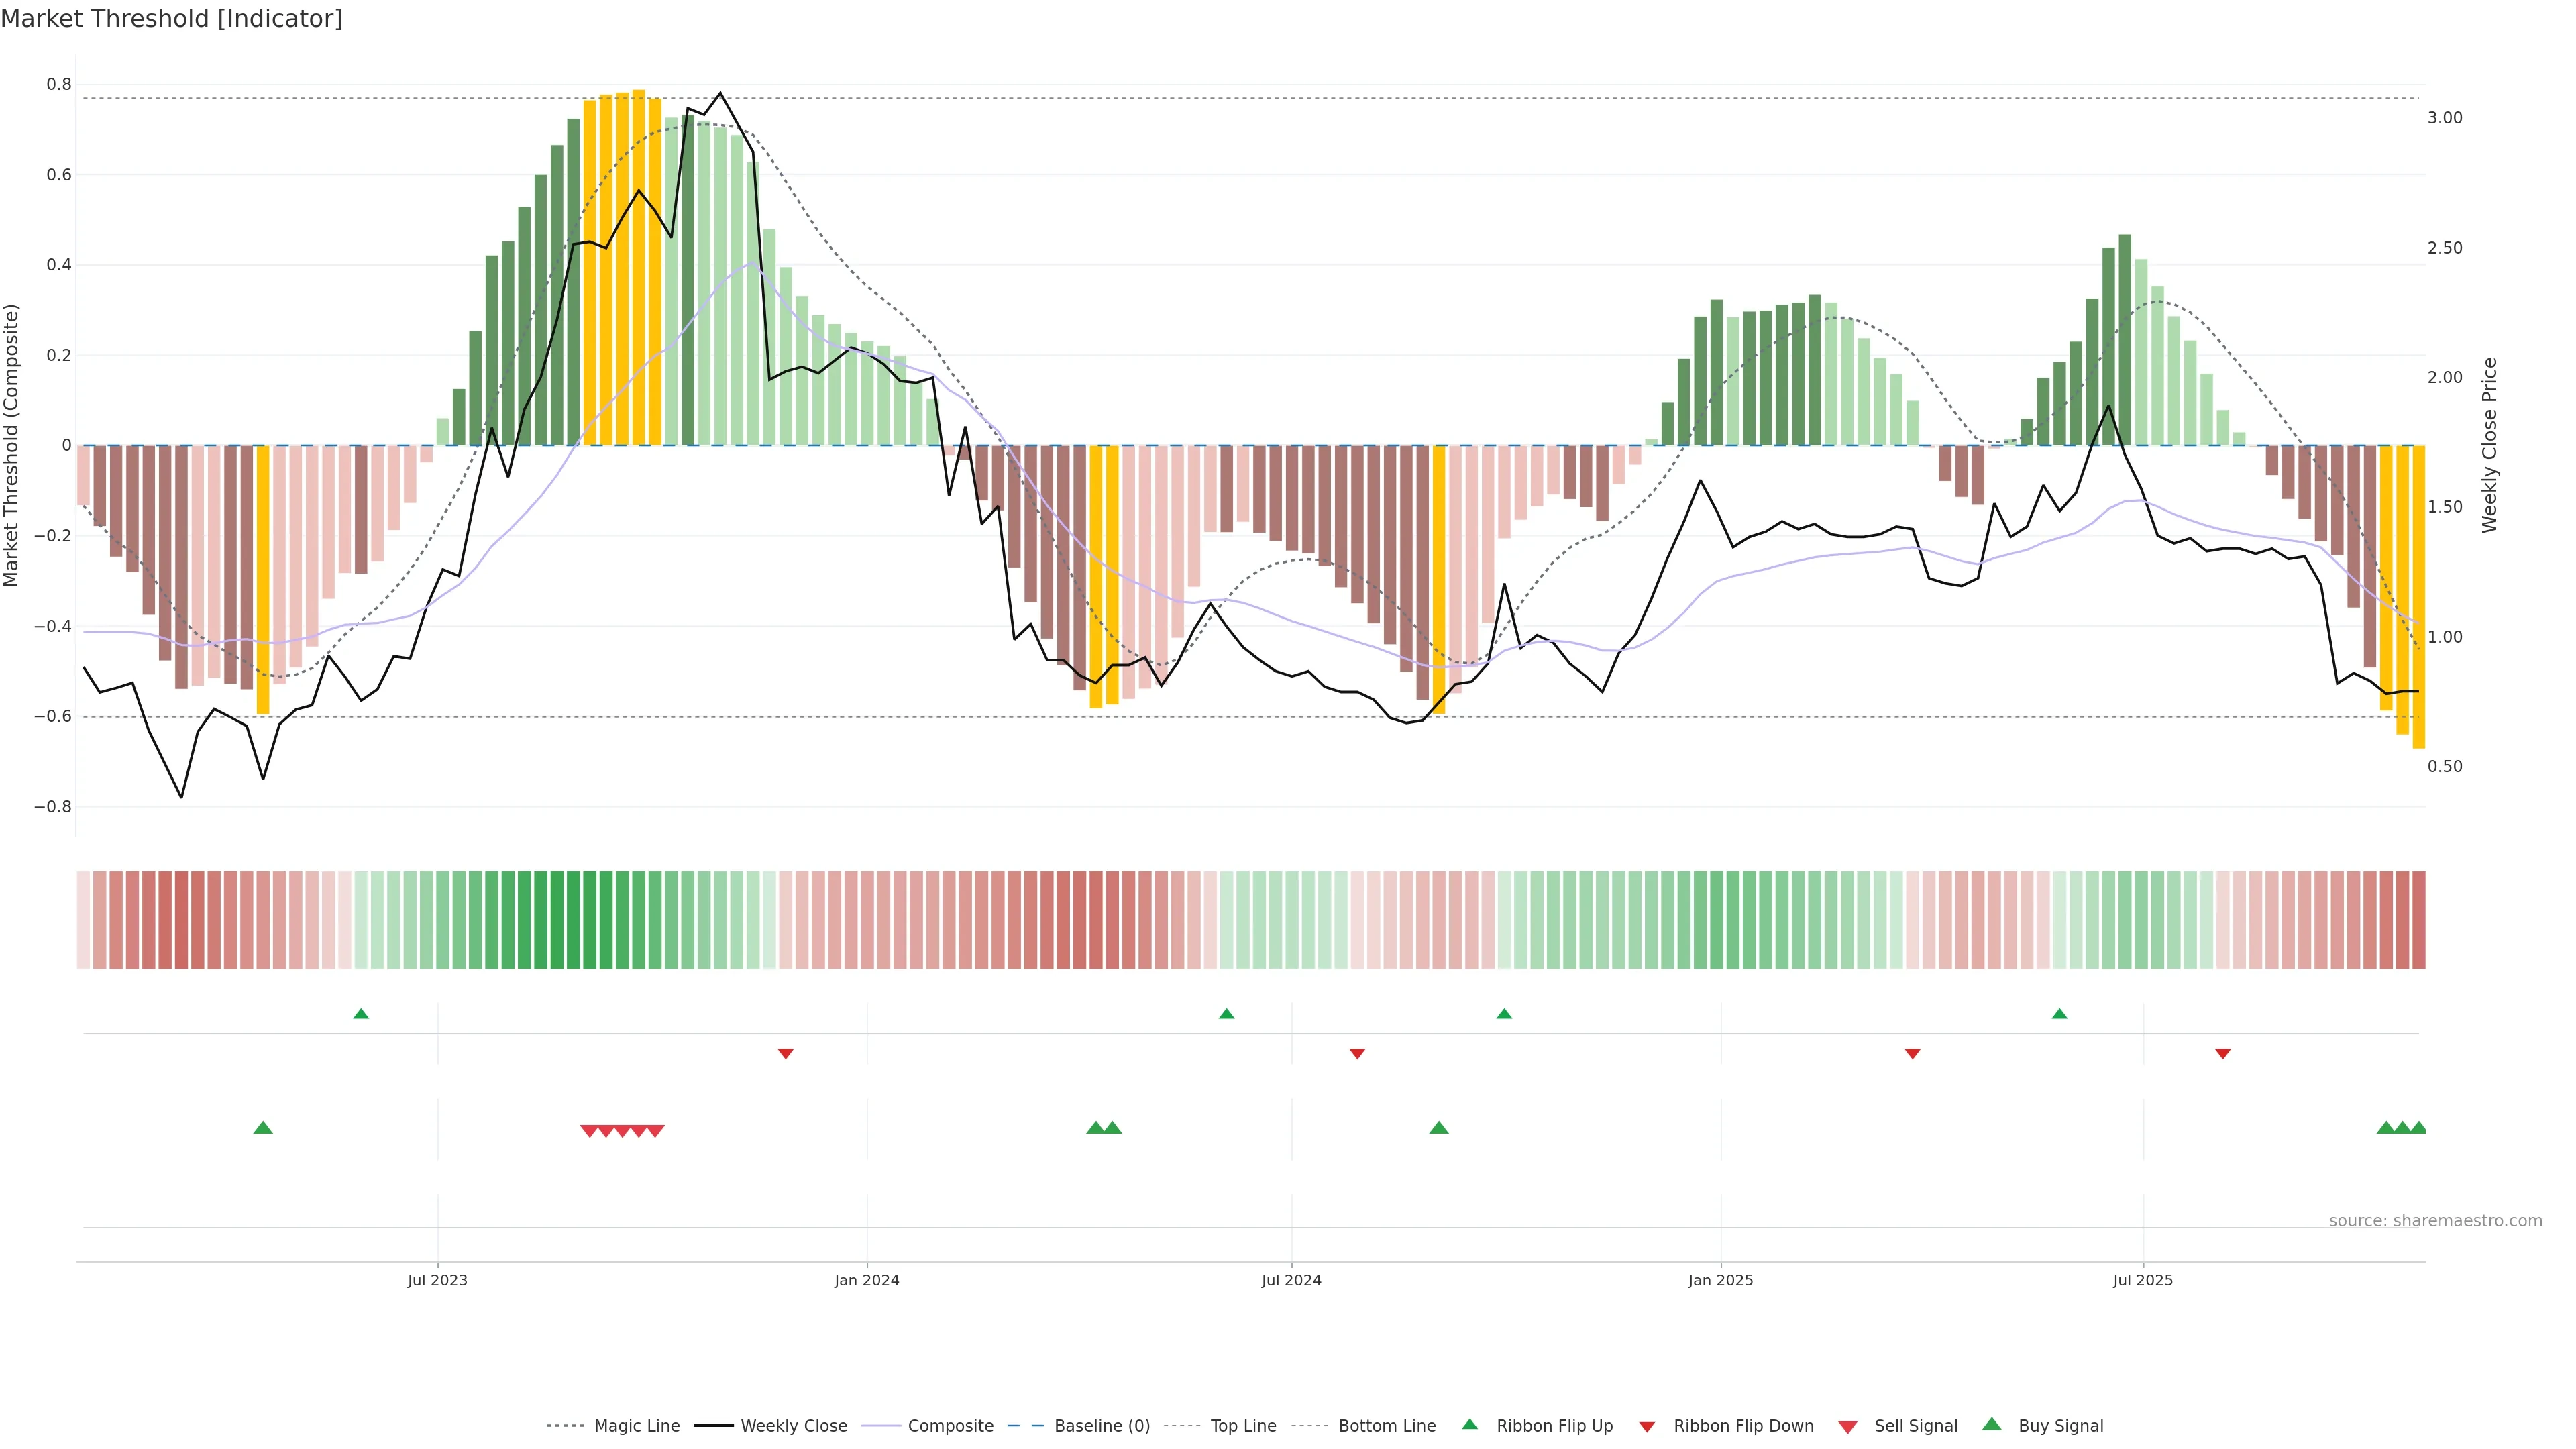The image size is (2576, 1449).
Task: Click the Weekly Close Price axis title
Action: pos(2489,445)
